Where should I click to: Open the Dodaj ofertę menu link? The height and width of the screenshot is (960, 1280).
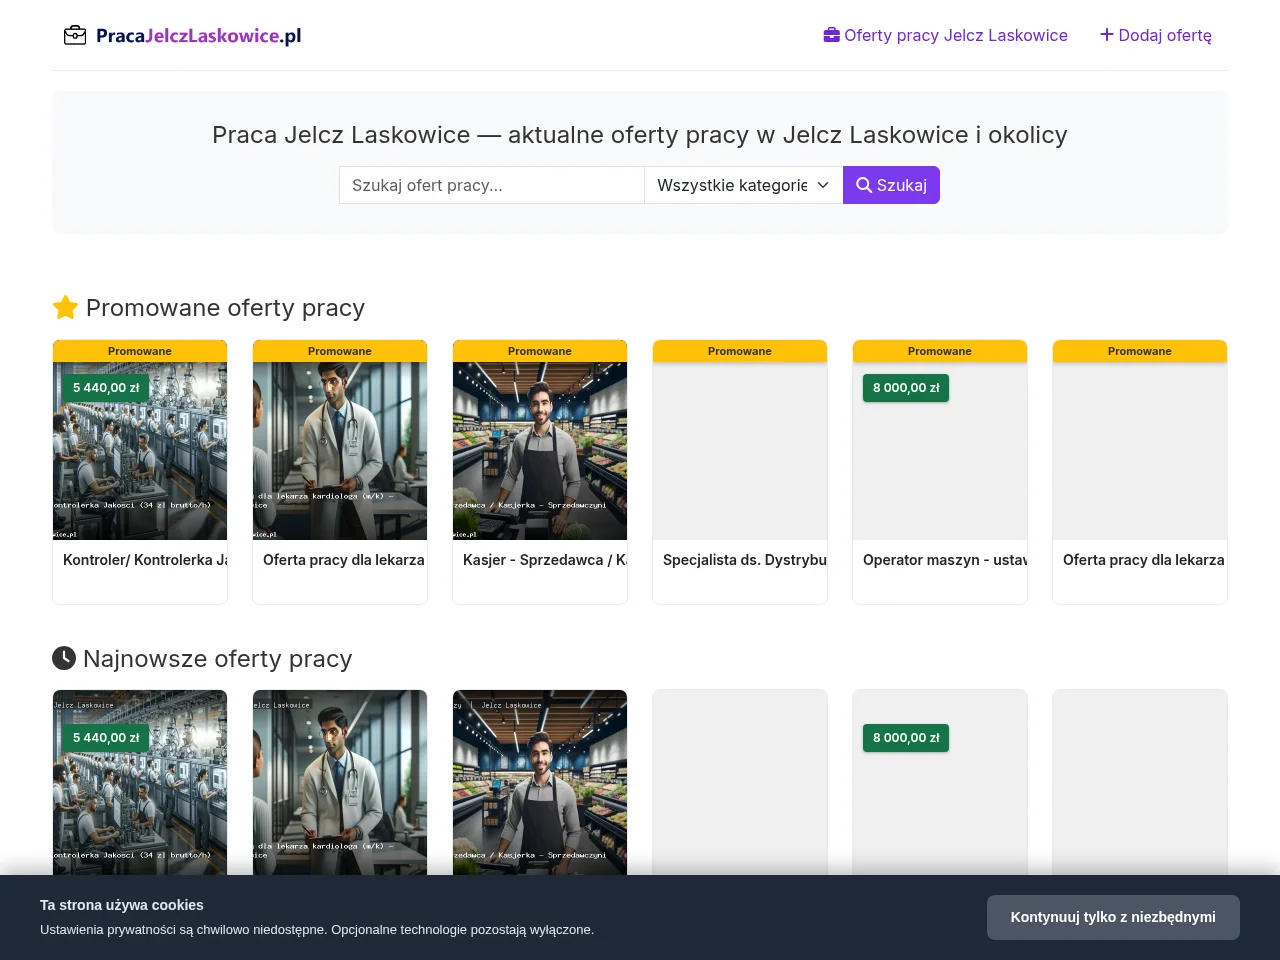1156,35
